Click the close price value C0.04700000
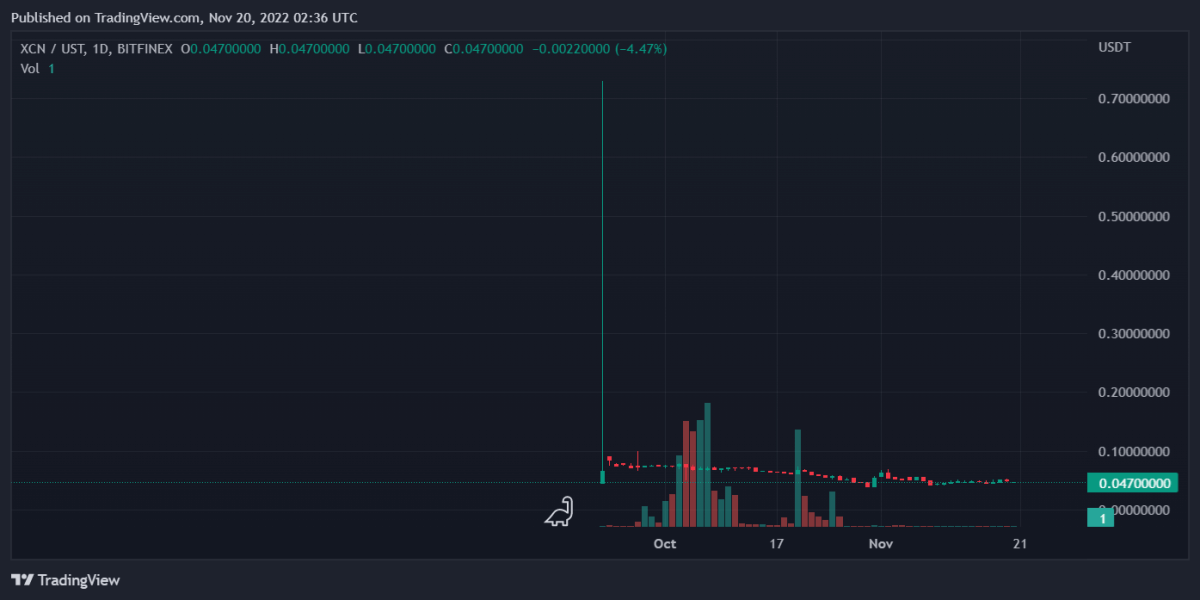The width and height of the screenshot is (1200, 600). tap(484, 48)
